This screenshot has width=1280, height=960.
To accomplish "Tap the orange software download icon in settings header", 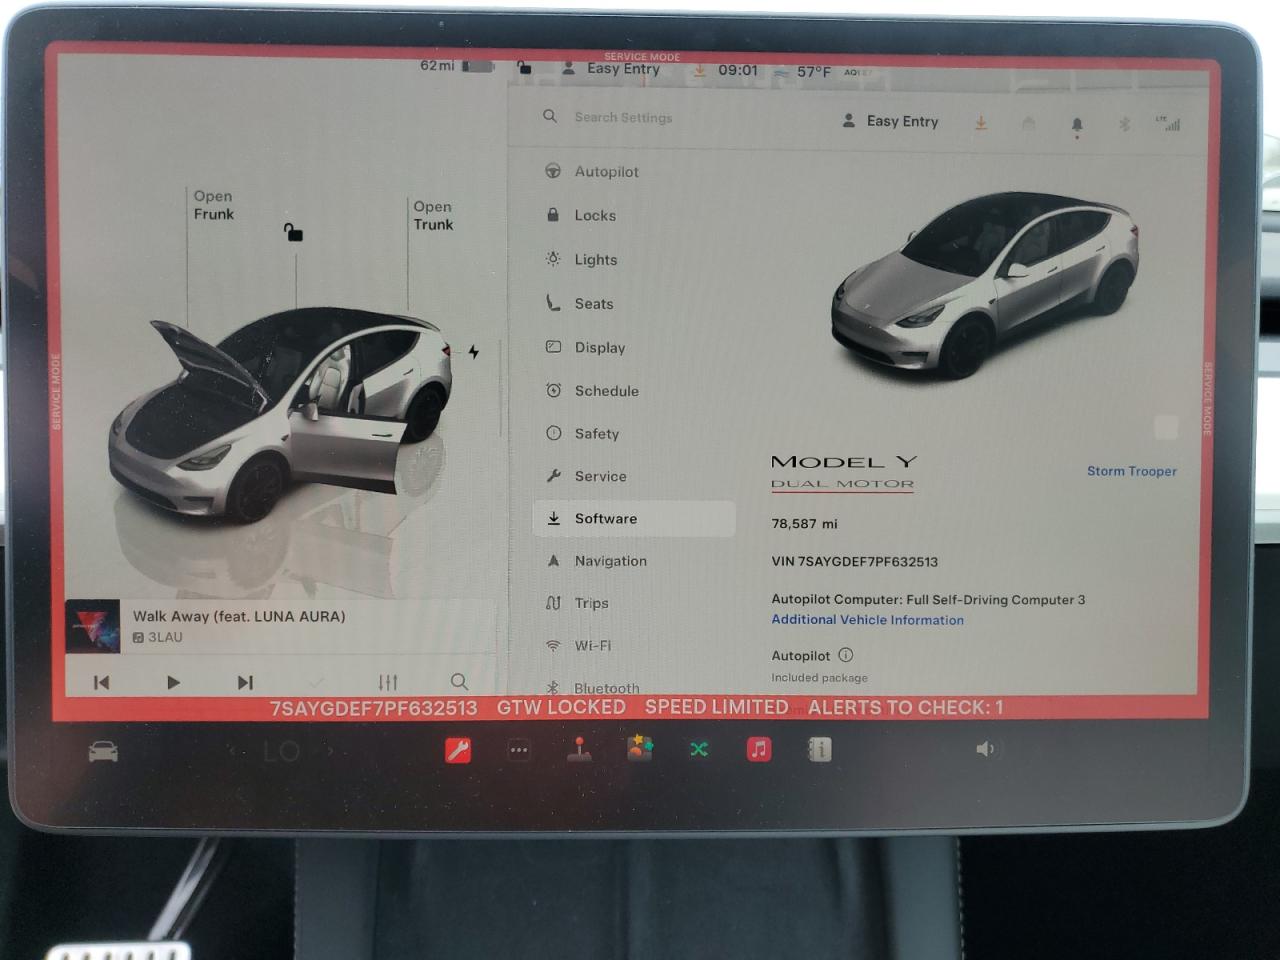I will point(981,122).
